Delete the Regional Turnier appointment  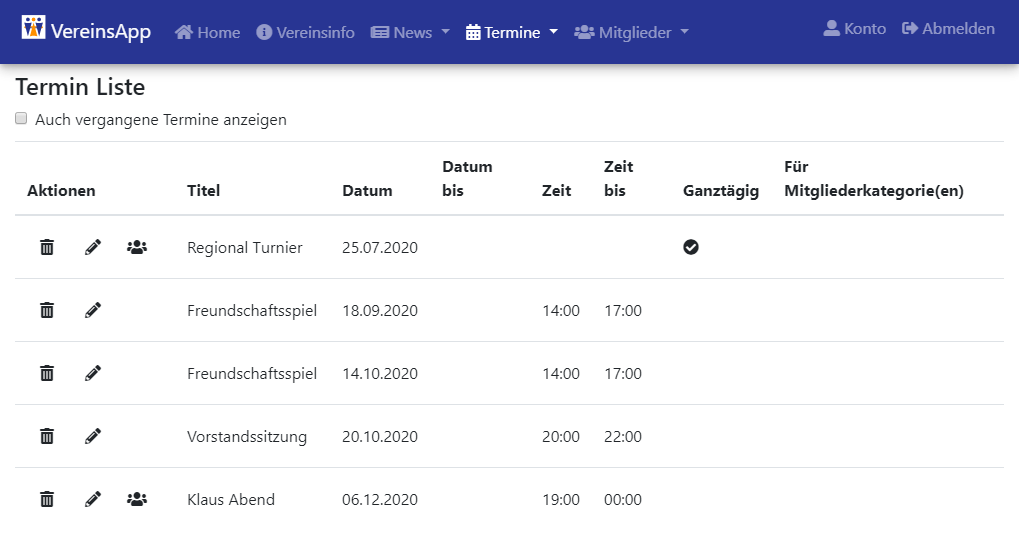(x=47, y=247)
